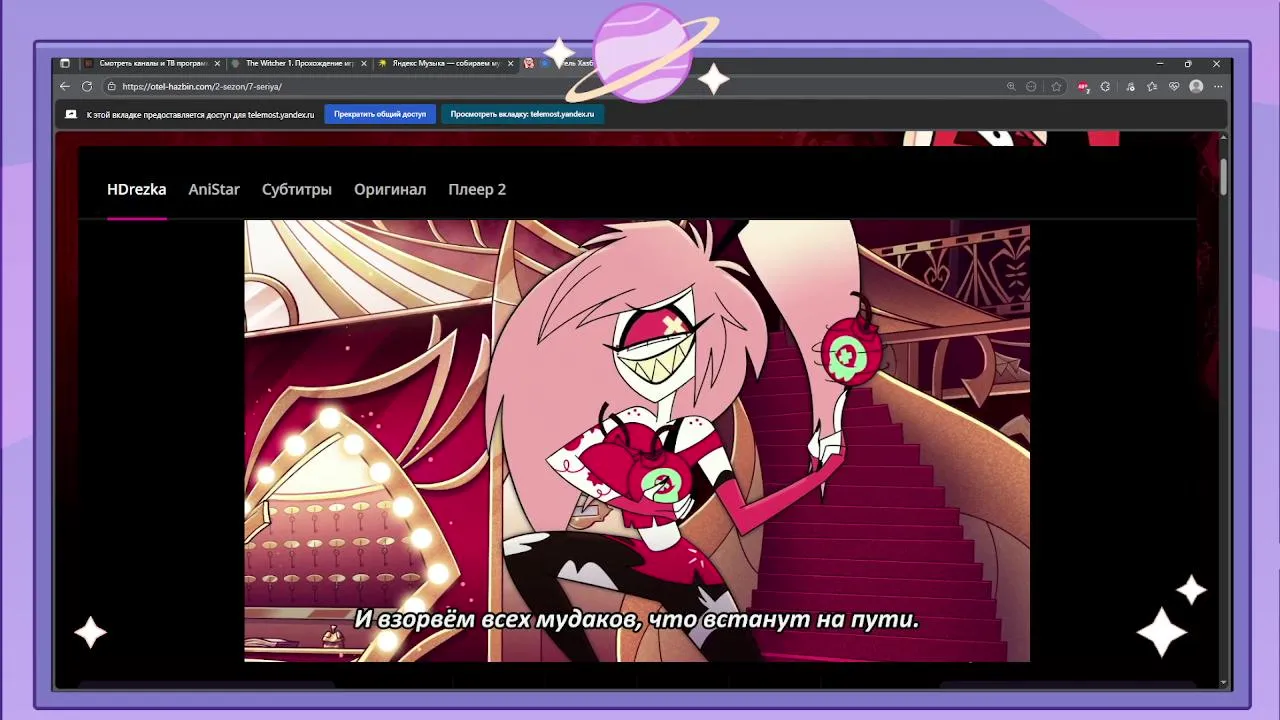Open the Favorites list icon
1280x720 pixels.
[1152, 87]
